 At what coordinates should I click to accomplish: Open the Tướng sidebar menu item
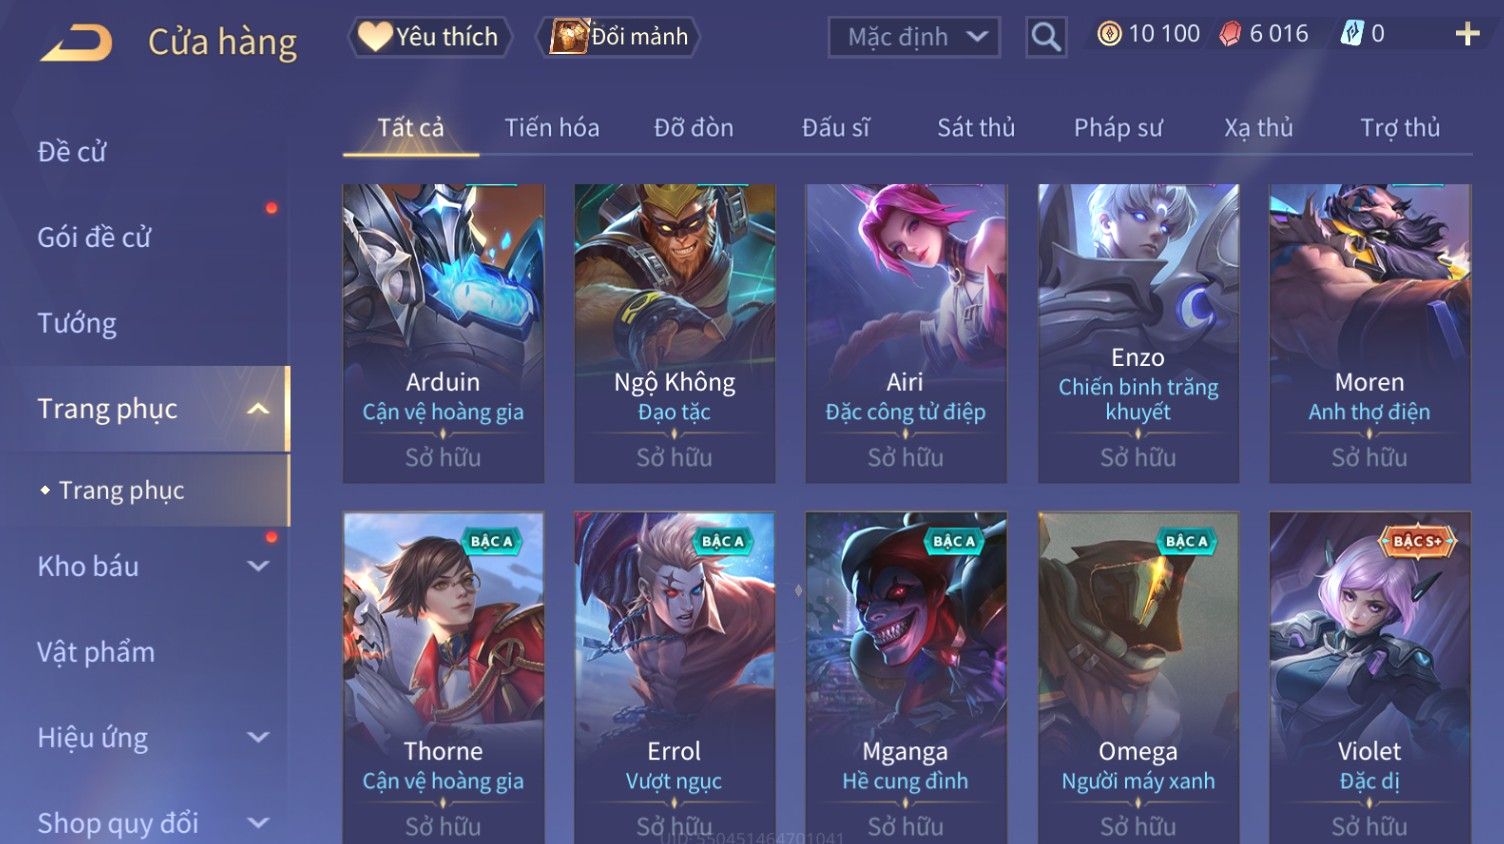(x=77, y=323)
